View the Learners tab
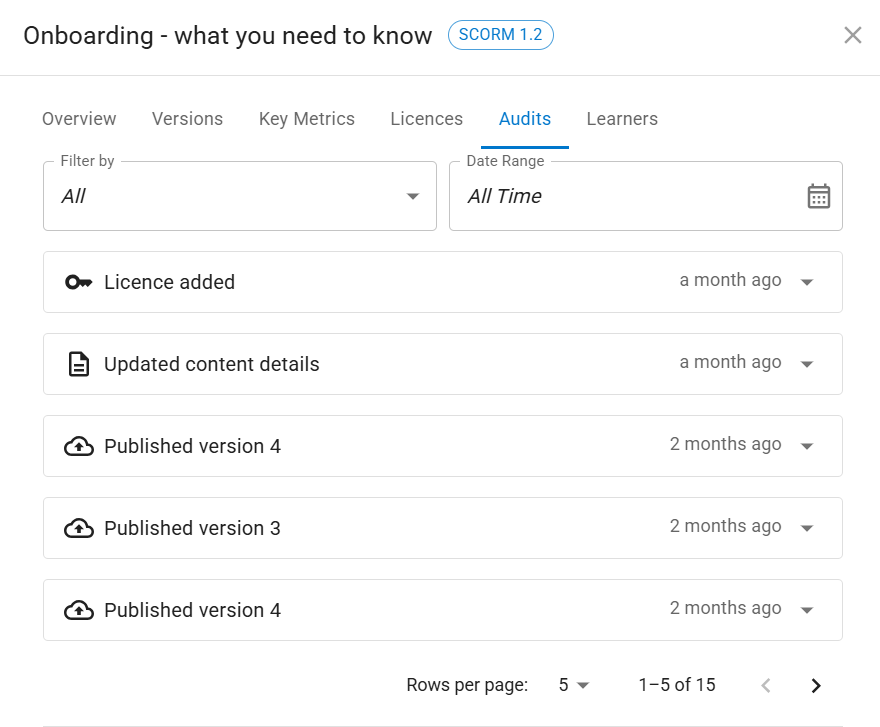880x727 pixels. pyautogui.click(x=622, y=119)
